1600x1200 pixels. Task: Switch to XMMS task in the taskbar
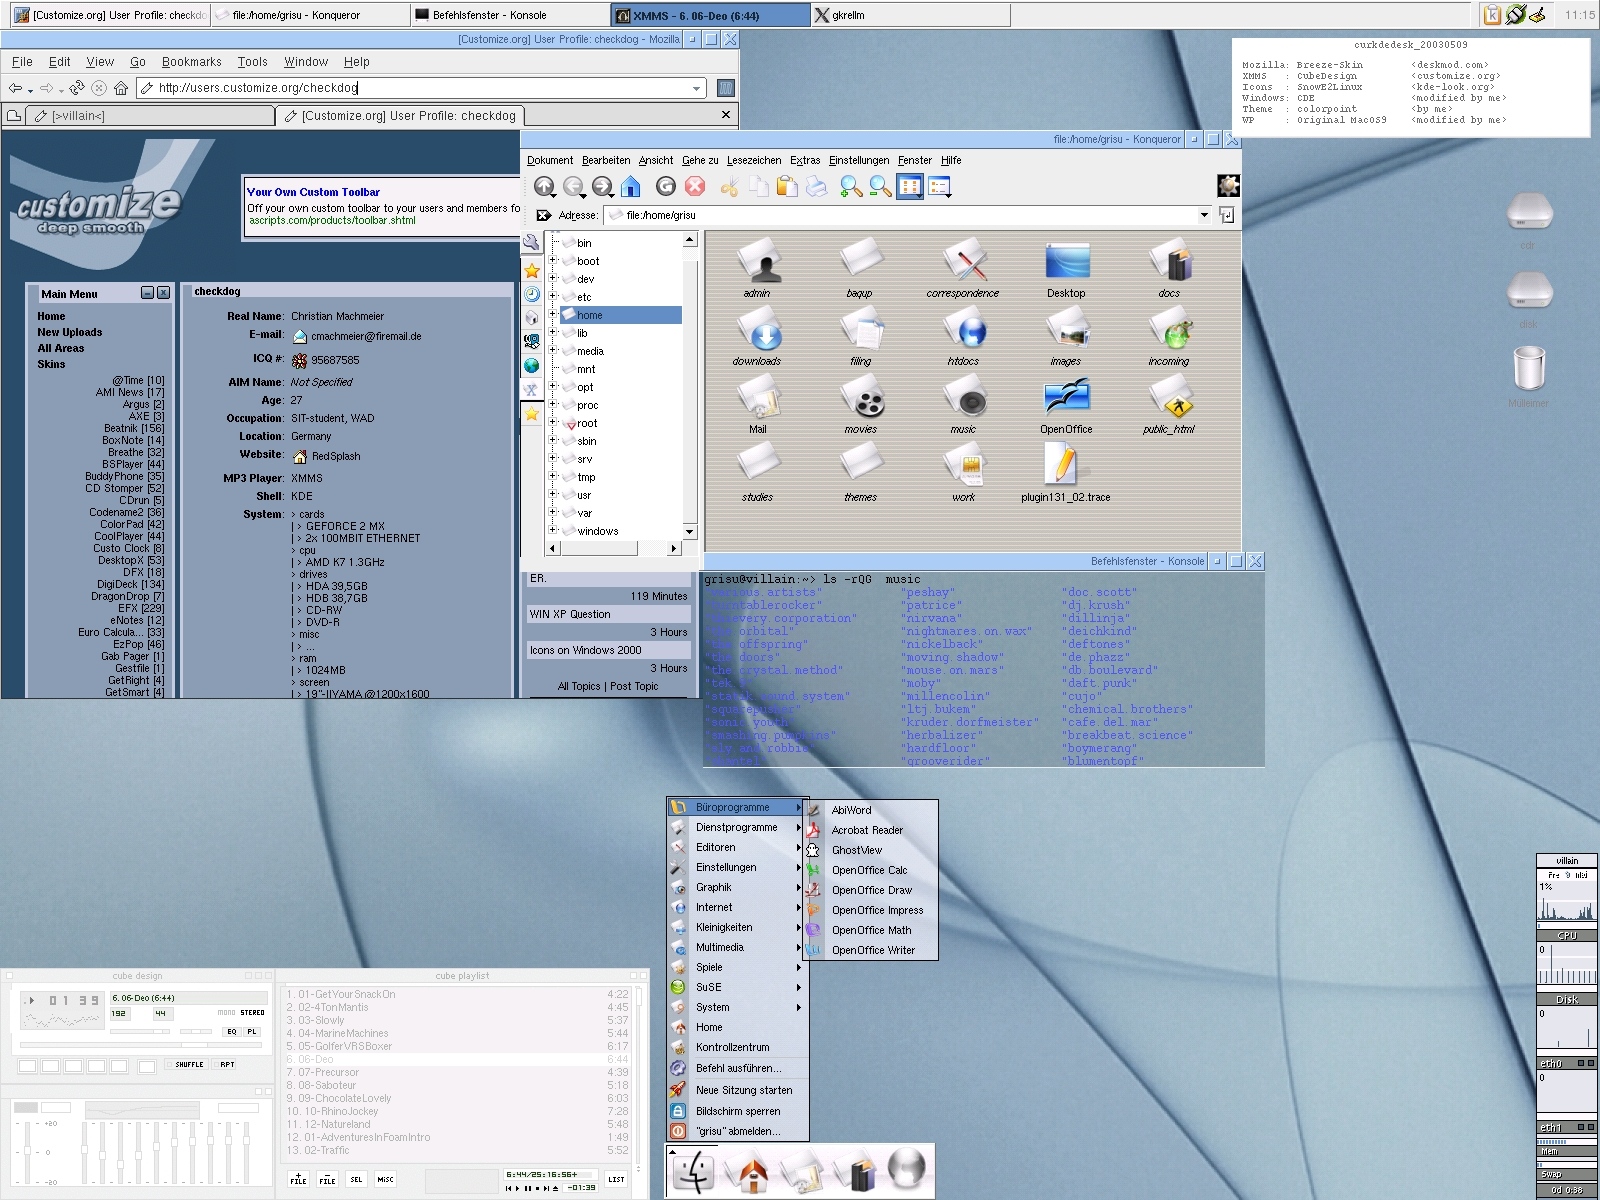click(710, 15)
